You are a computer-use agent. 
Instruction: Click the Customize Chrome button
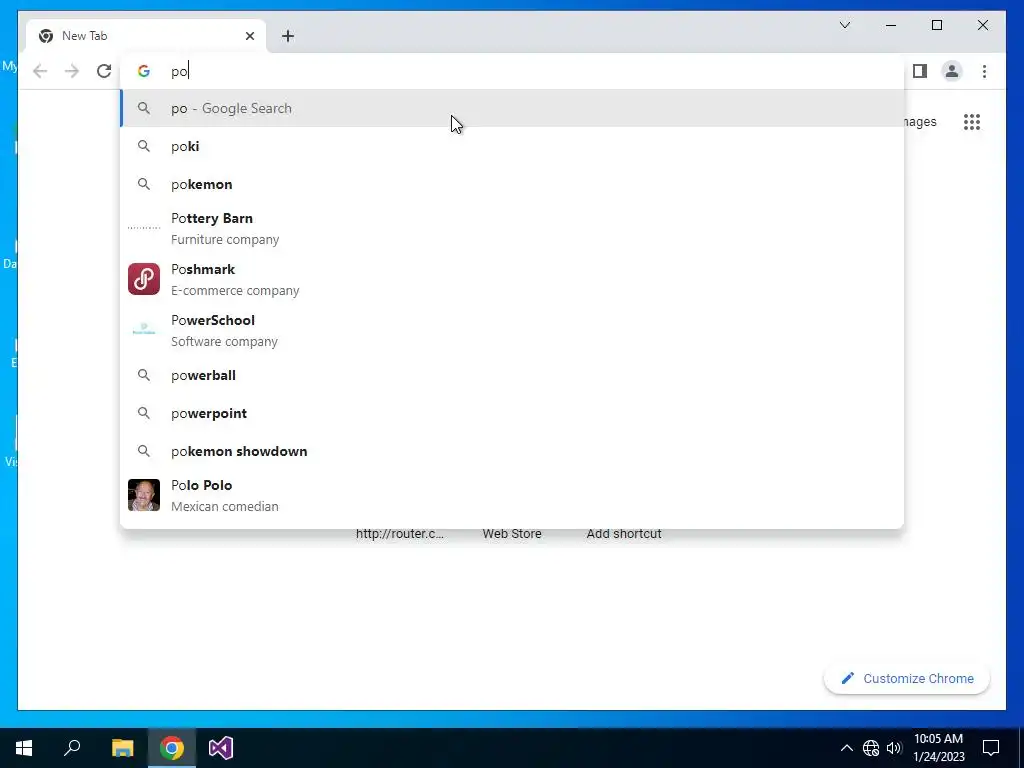click(x=906, y=679)
